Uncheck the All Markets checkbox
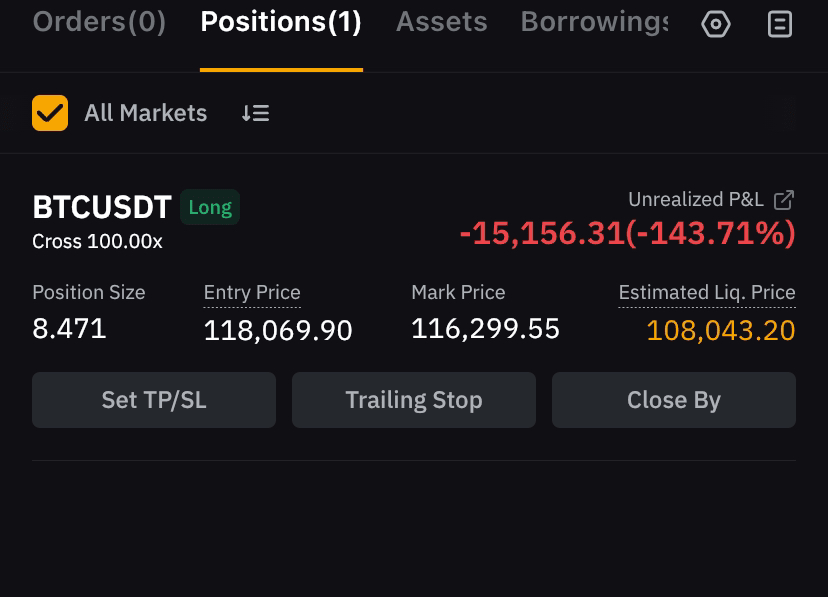The image size is (828, 597). click(x=50, y=113)
